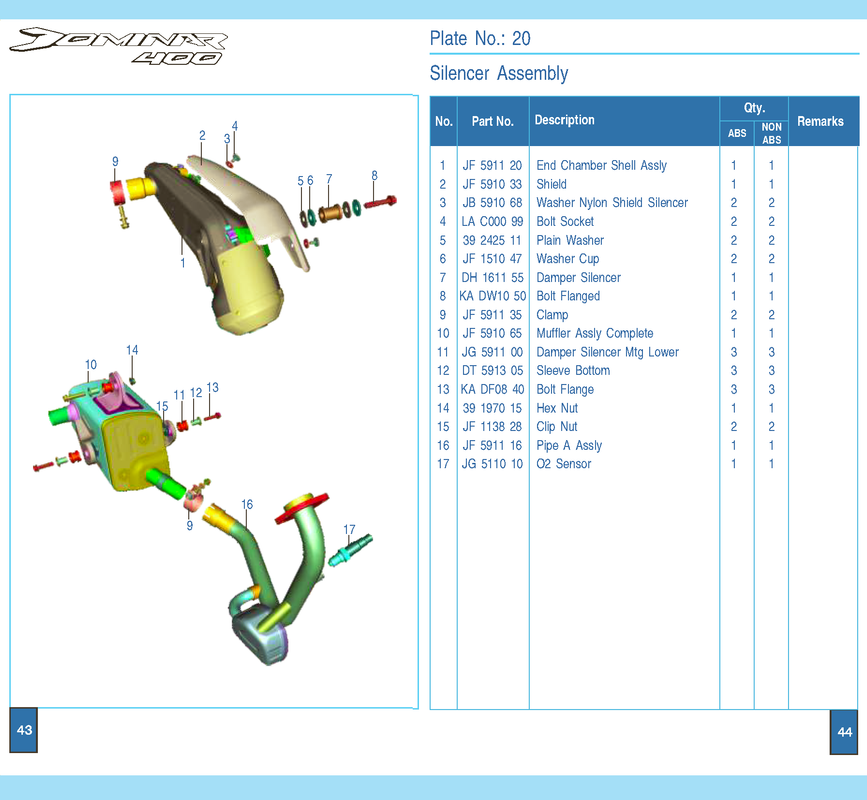Click diagram callout number 8
The height and width of the screenshot is (800, 867).
click(374, 175)
